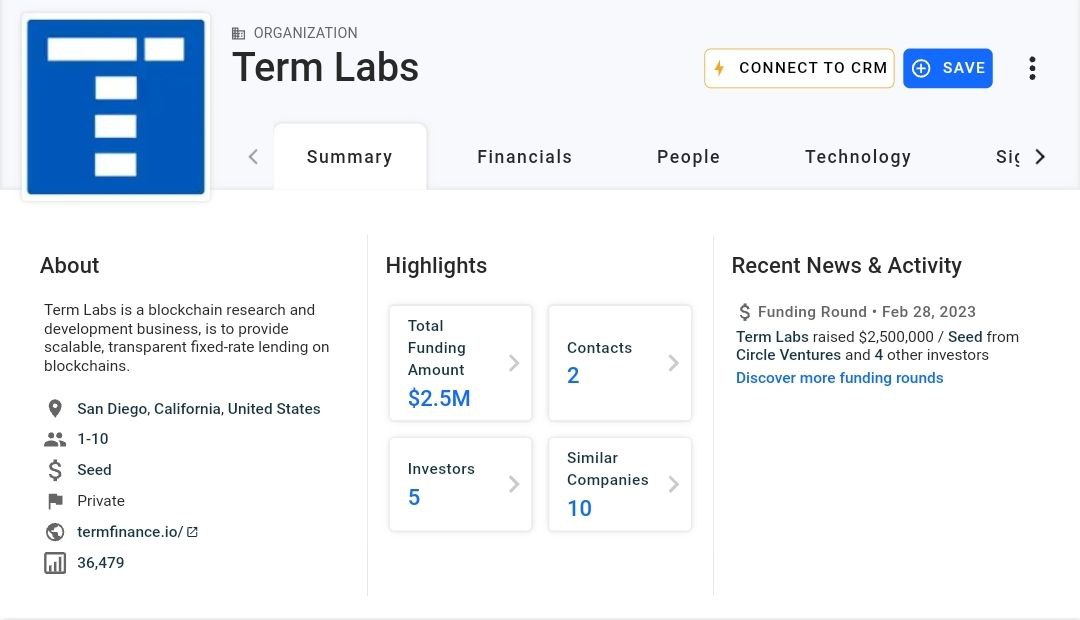
Task: Click the Contacts count value 2
Action: point(573,375)
